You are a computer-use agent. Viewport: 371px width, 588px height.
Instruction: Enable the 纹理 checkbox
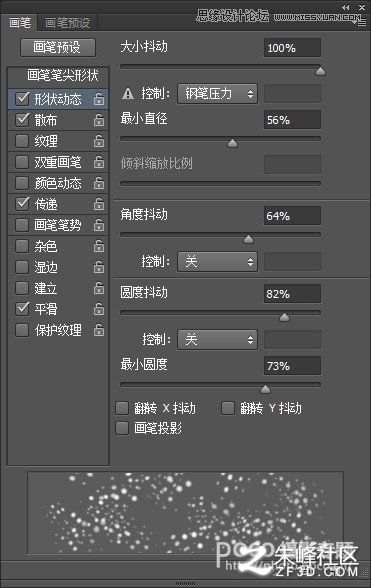pyautogui.click(x=22, y=141)
